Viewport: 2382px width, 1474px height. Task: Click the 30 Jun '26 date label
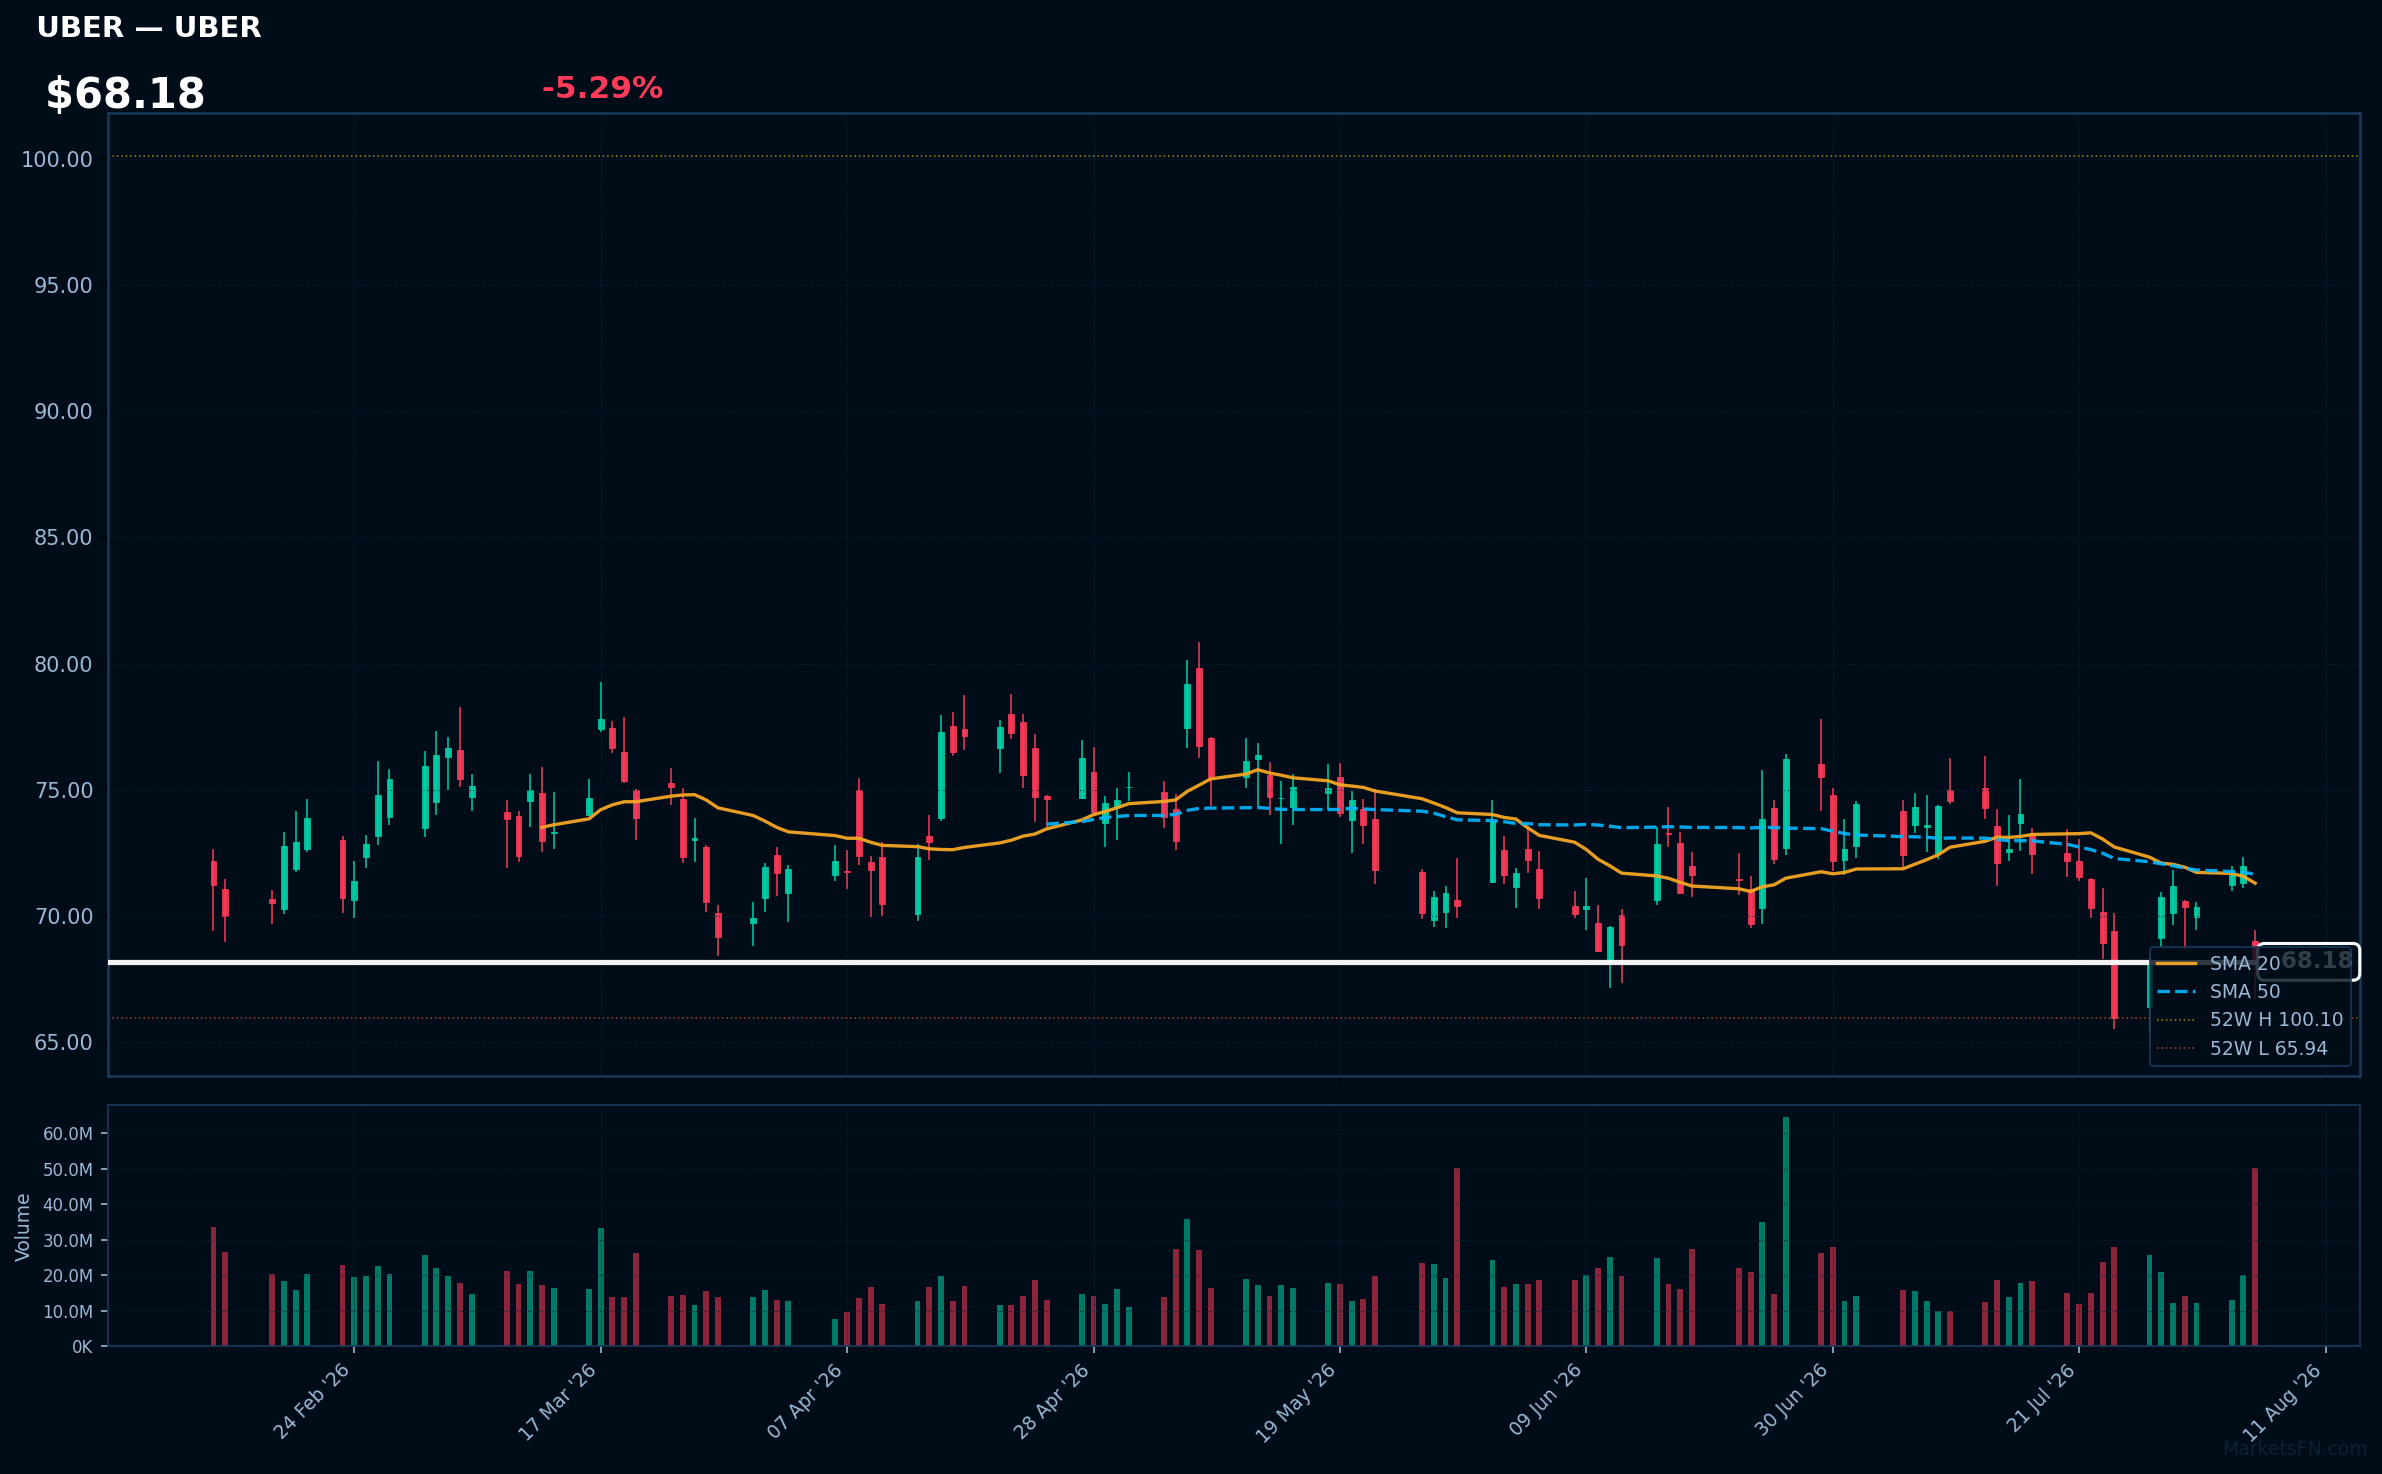tap(1791, 1401)
